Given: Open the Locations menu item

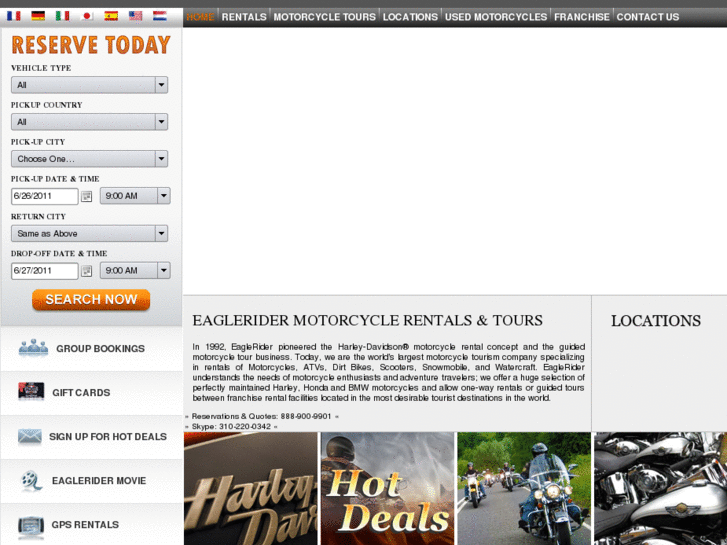Looking at the screenshot, I should [410, 17].
